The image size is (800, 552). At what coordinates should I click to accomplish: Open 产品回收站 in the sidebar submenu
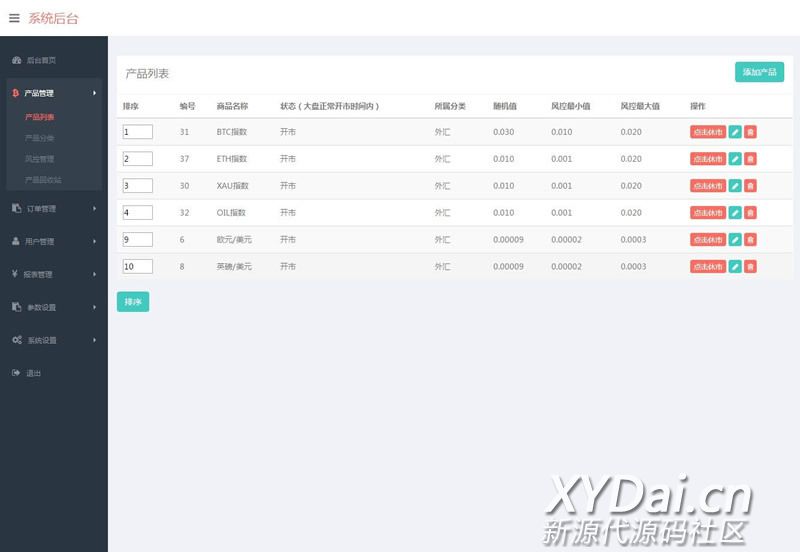pyautogui.click(x=43, y=180)
